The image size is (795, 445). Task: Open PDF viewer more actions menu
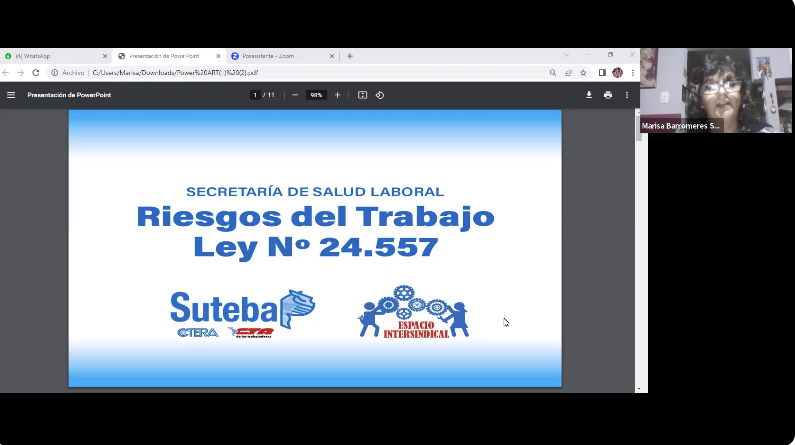click(x=627, y=95)
